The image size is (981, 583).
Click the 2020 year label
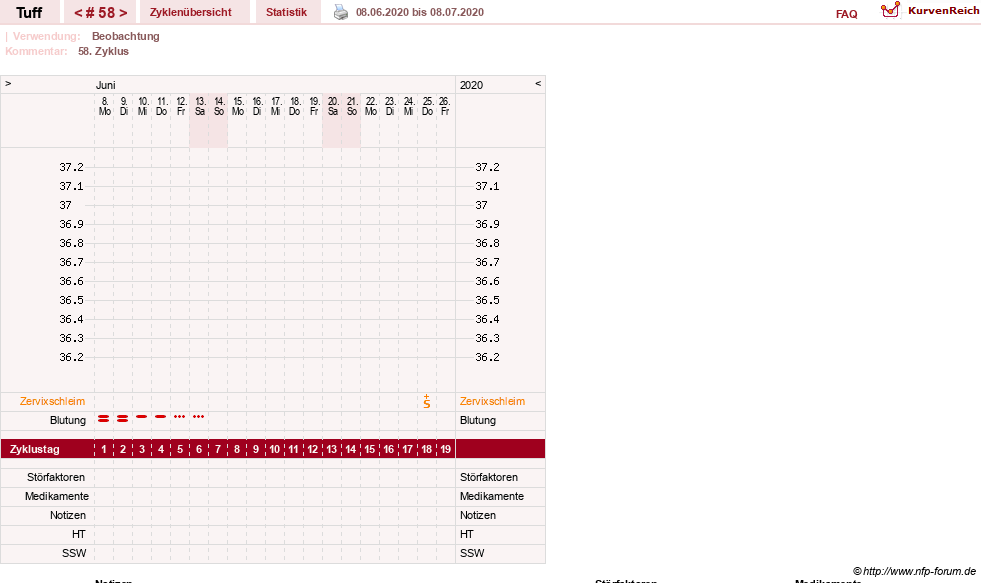(x=471, y=85)
